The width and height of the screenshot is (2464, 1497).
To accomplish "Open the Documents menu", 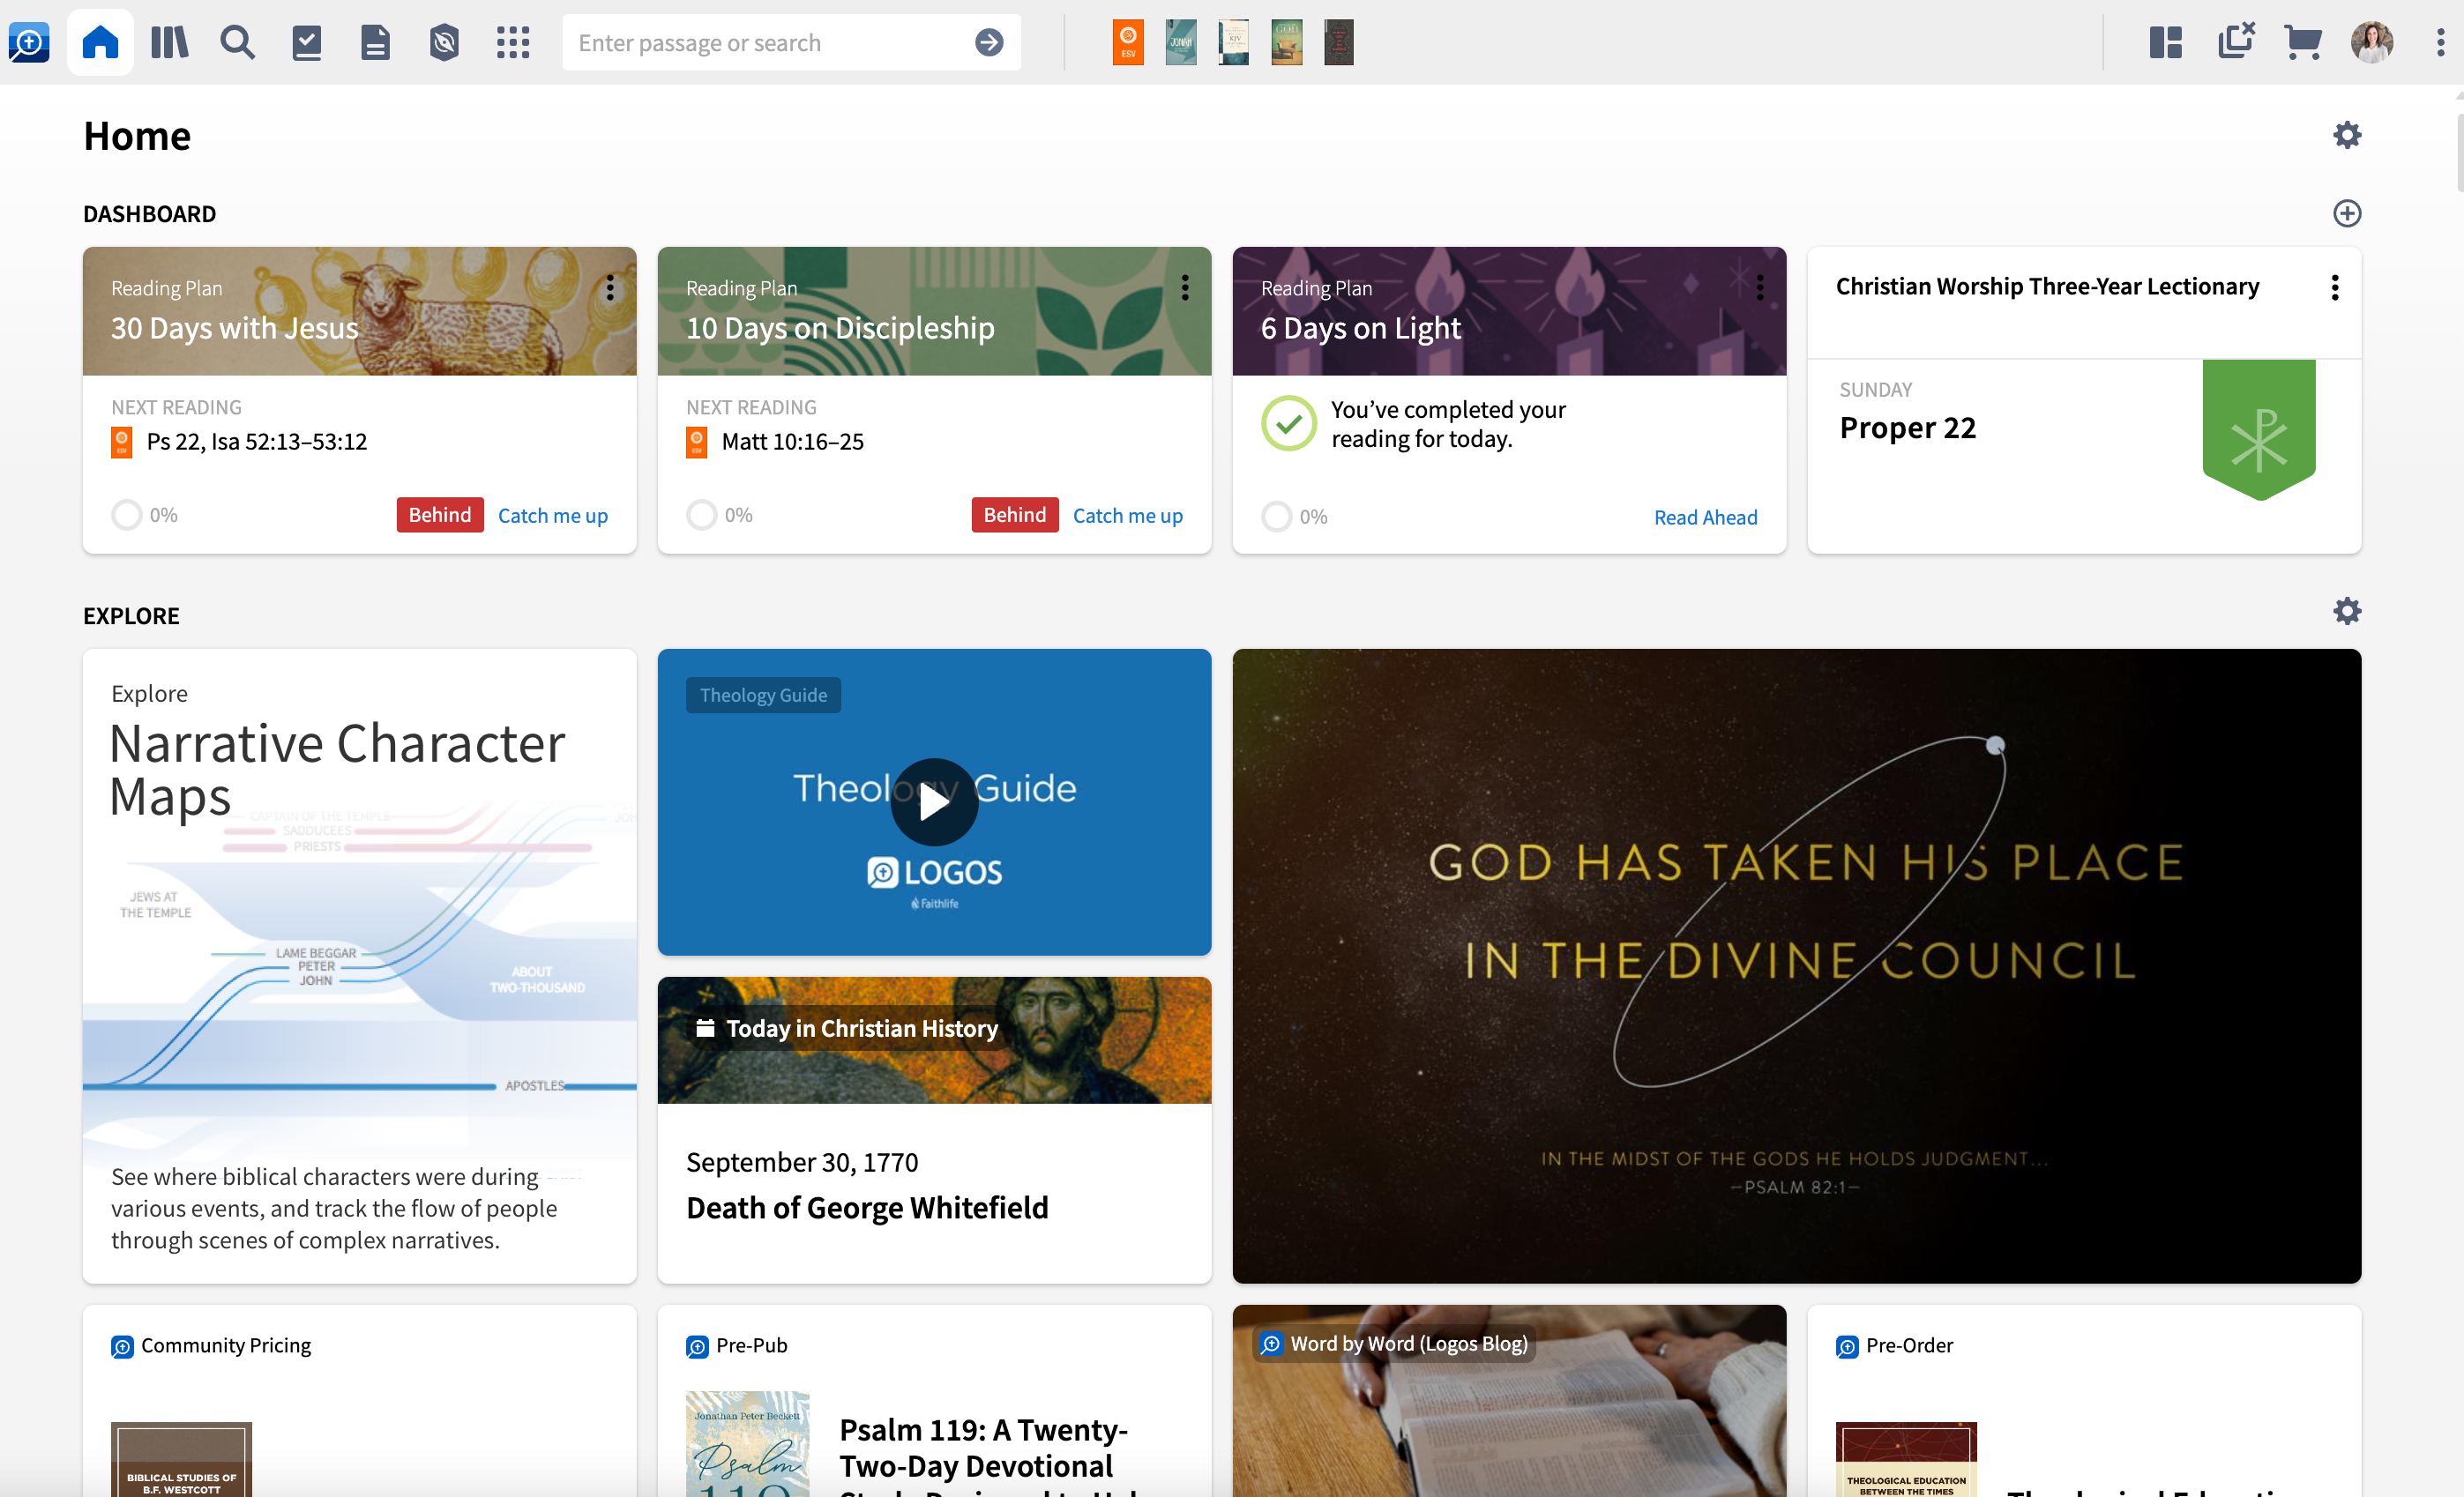I will click(x=376, y=42).
